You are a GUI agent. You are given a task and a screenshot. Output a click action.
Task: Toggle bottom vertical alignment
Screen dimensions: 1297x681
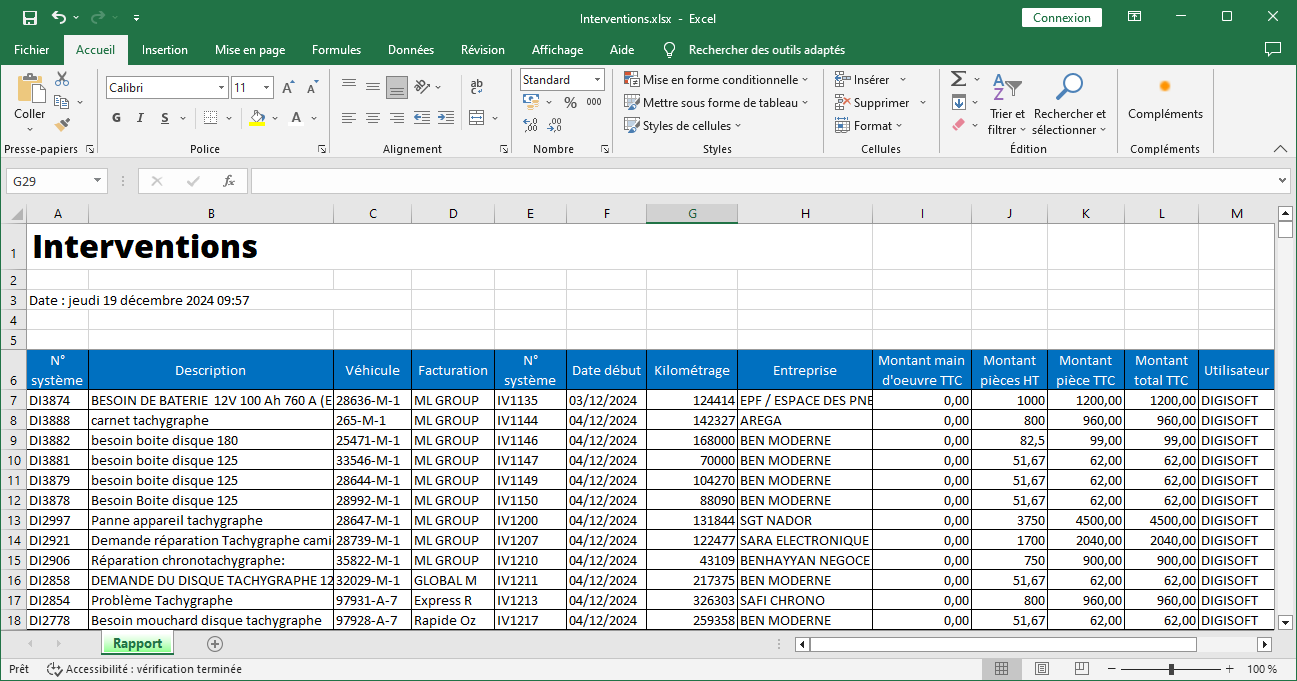click(397, 87)
